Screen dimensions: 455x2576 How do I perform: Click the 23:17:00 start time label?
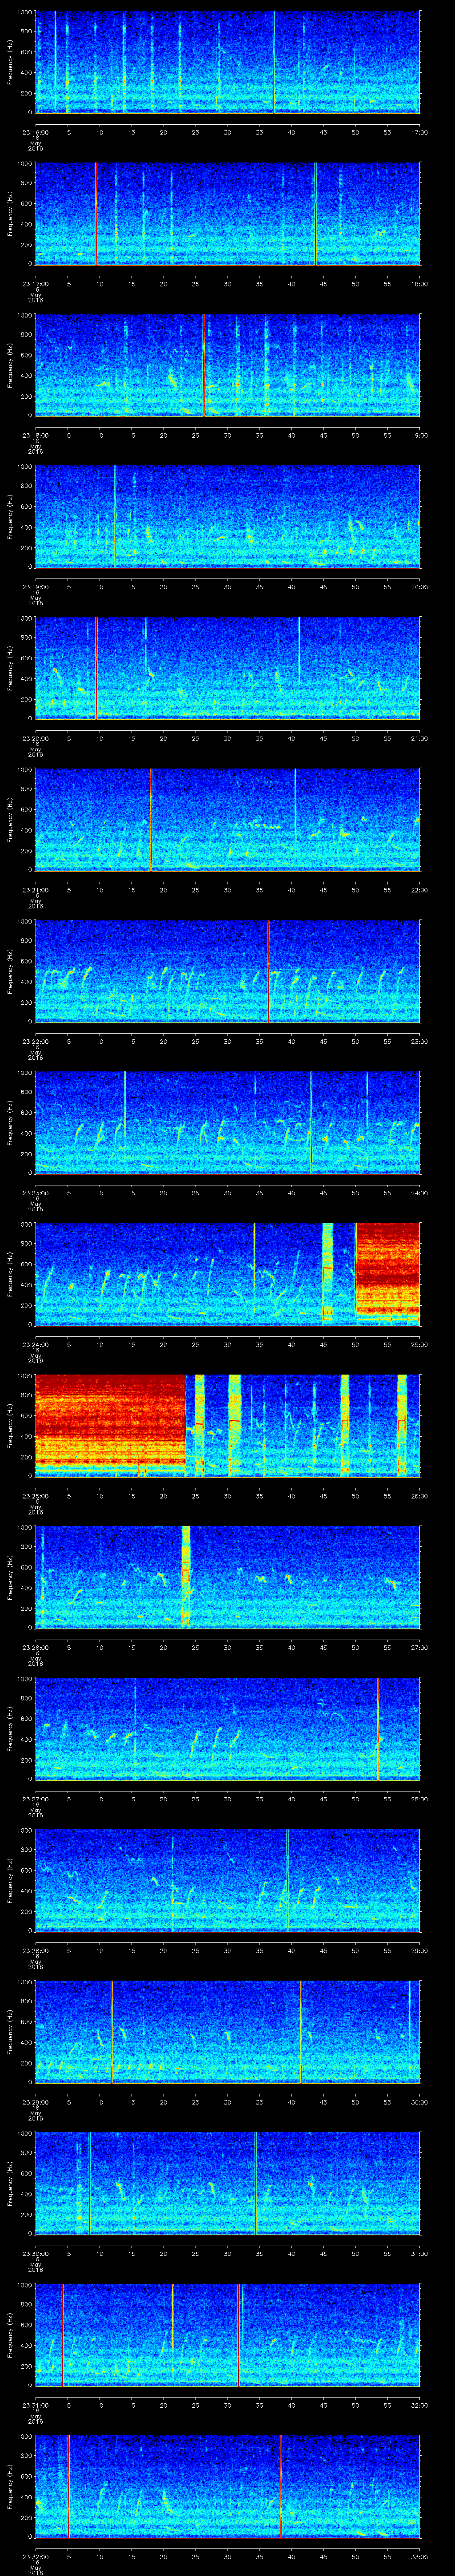coord(36,284)
